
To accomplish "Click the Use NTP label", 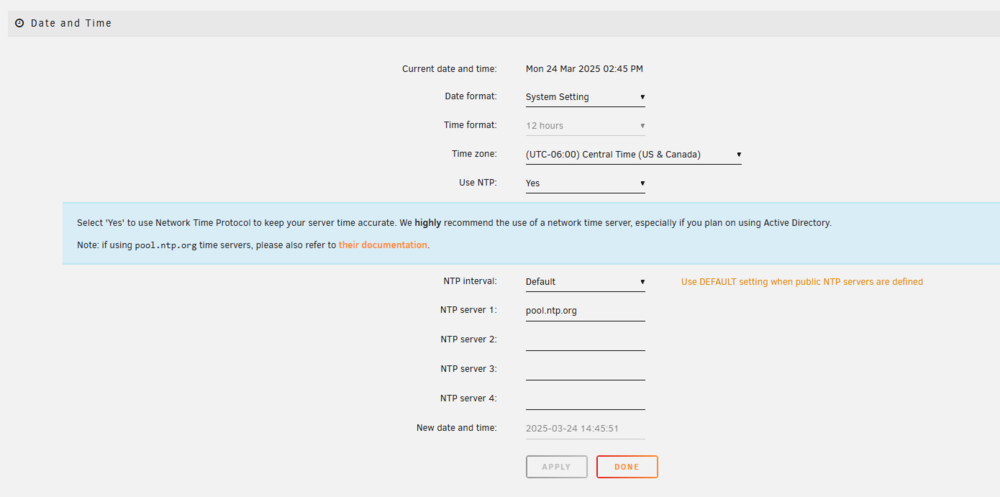I will point(478,182).
